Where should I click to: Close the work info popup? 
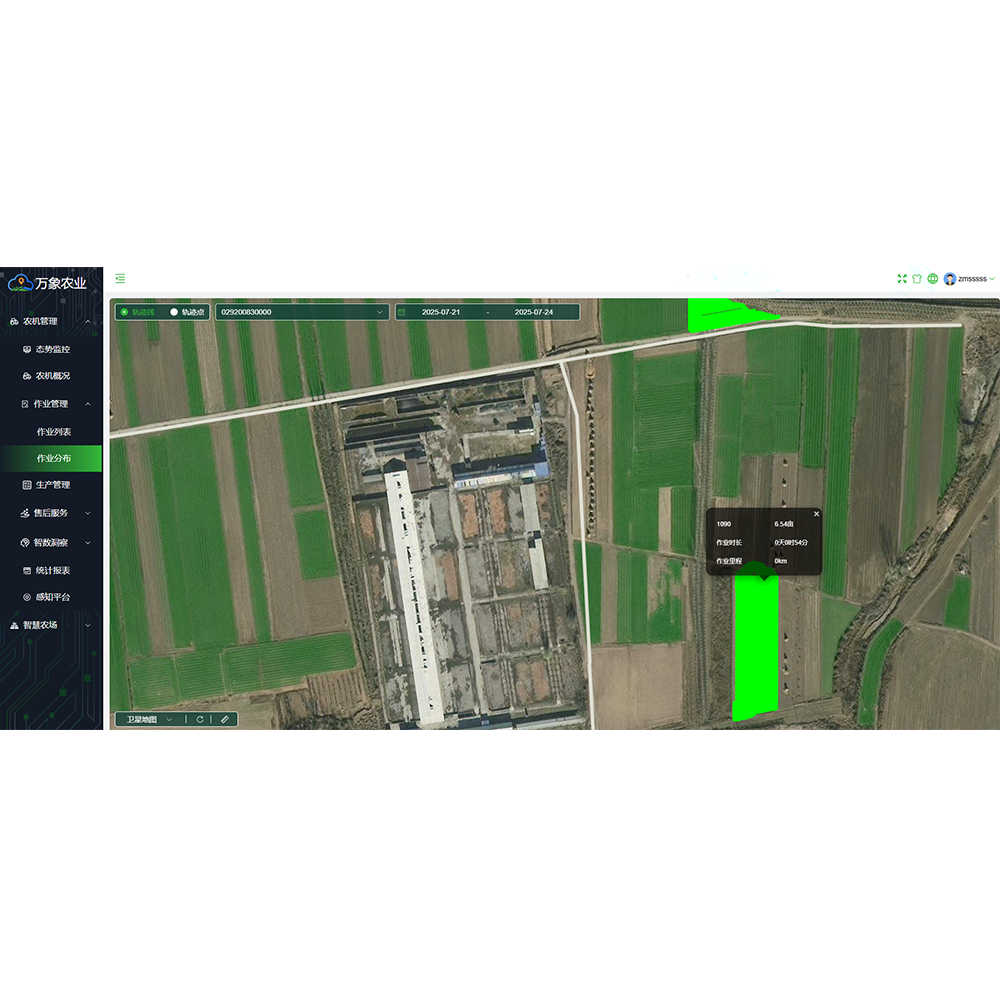pos(816,514)
